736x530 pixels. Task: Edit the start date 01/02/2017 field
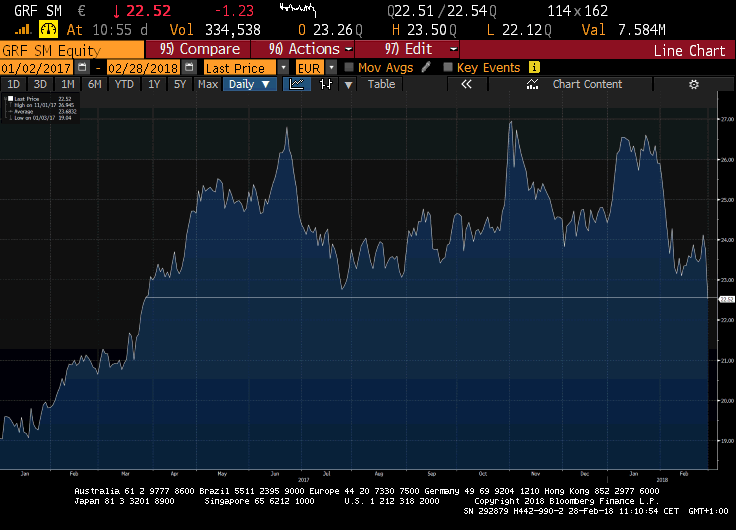pos(36,68)
